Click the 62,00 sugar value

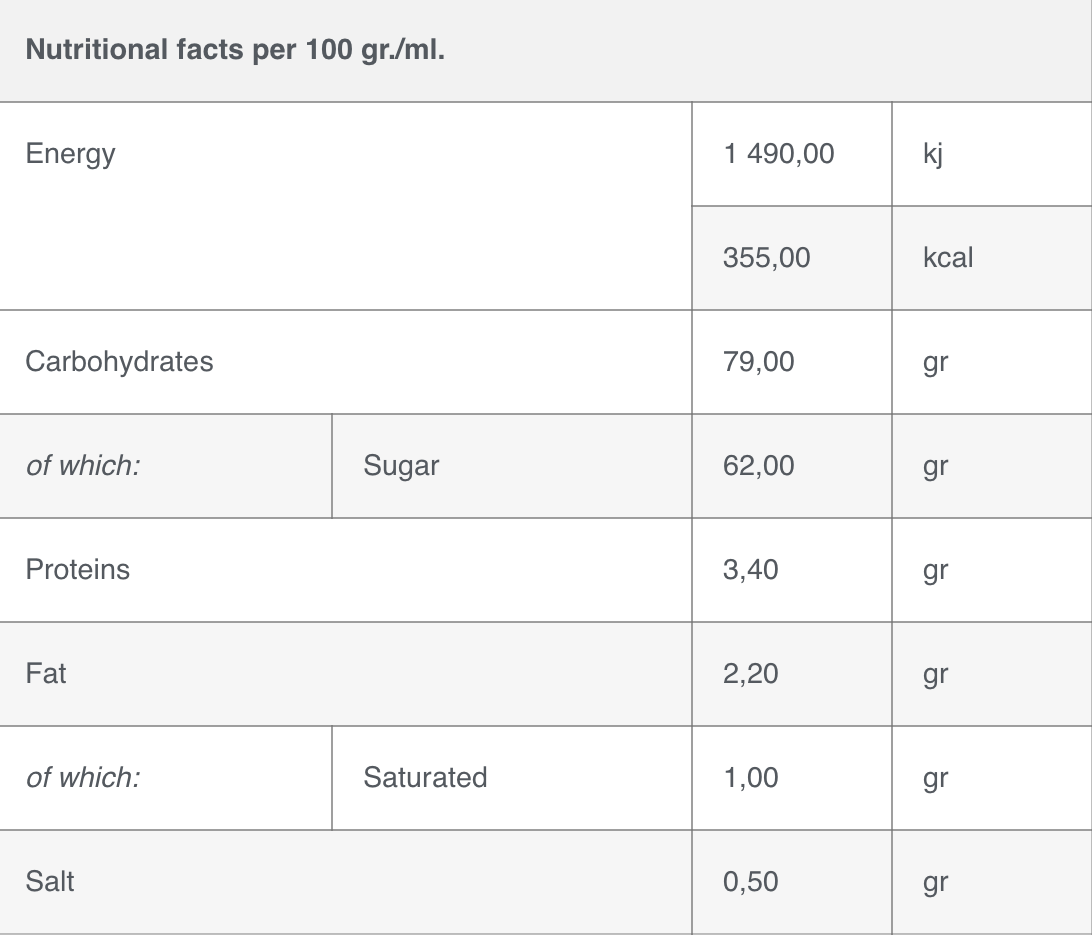coord(758,466)
